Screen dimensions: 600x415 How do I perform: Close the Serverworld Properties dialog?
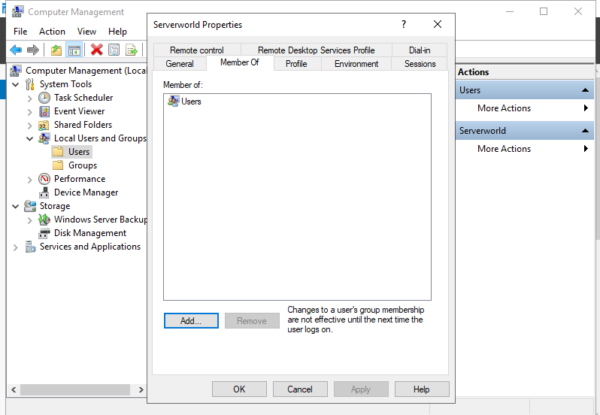click(x=437, y=24)
